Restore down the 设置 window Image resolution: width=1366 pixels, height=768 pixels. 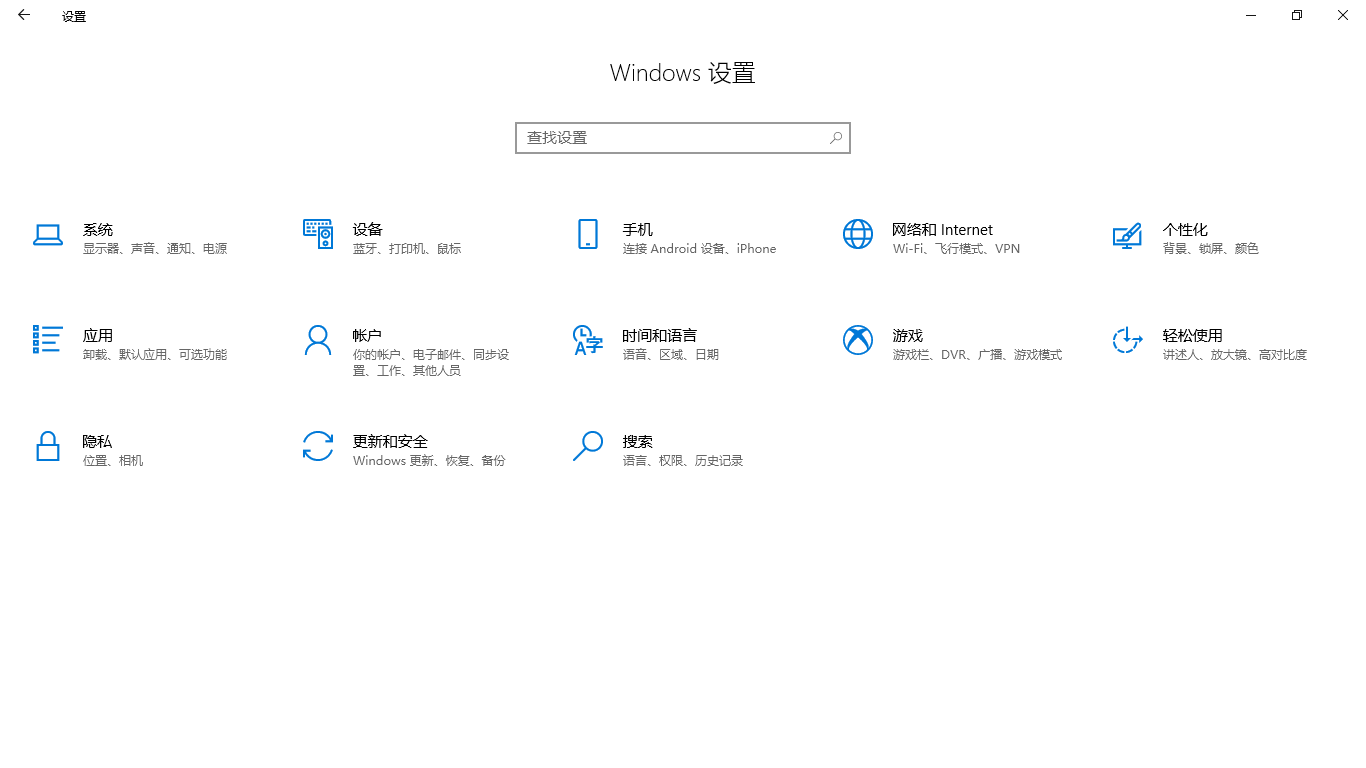1297,15
